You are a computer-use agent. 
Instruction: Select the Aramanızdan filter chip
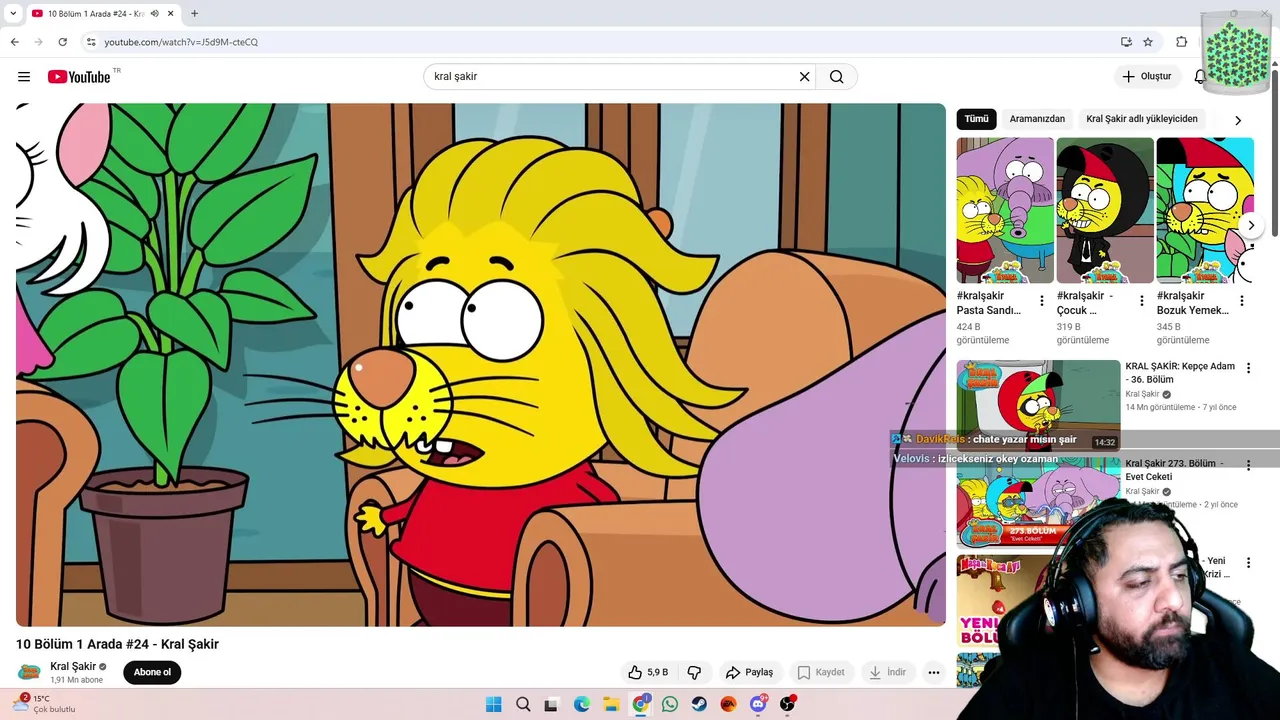pyautogui.click(x=1037, y=119)
